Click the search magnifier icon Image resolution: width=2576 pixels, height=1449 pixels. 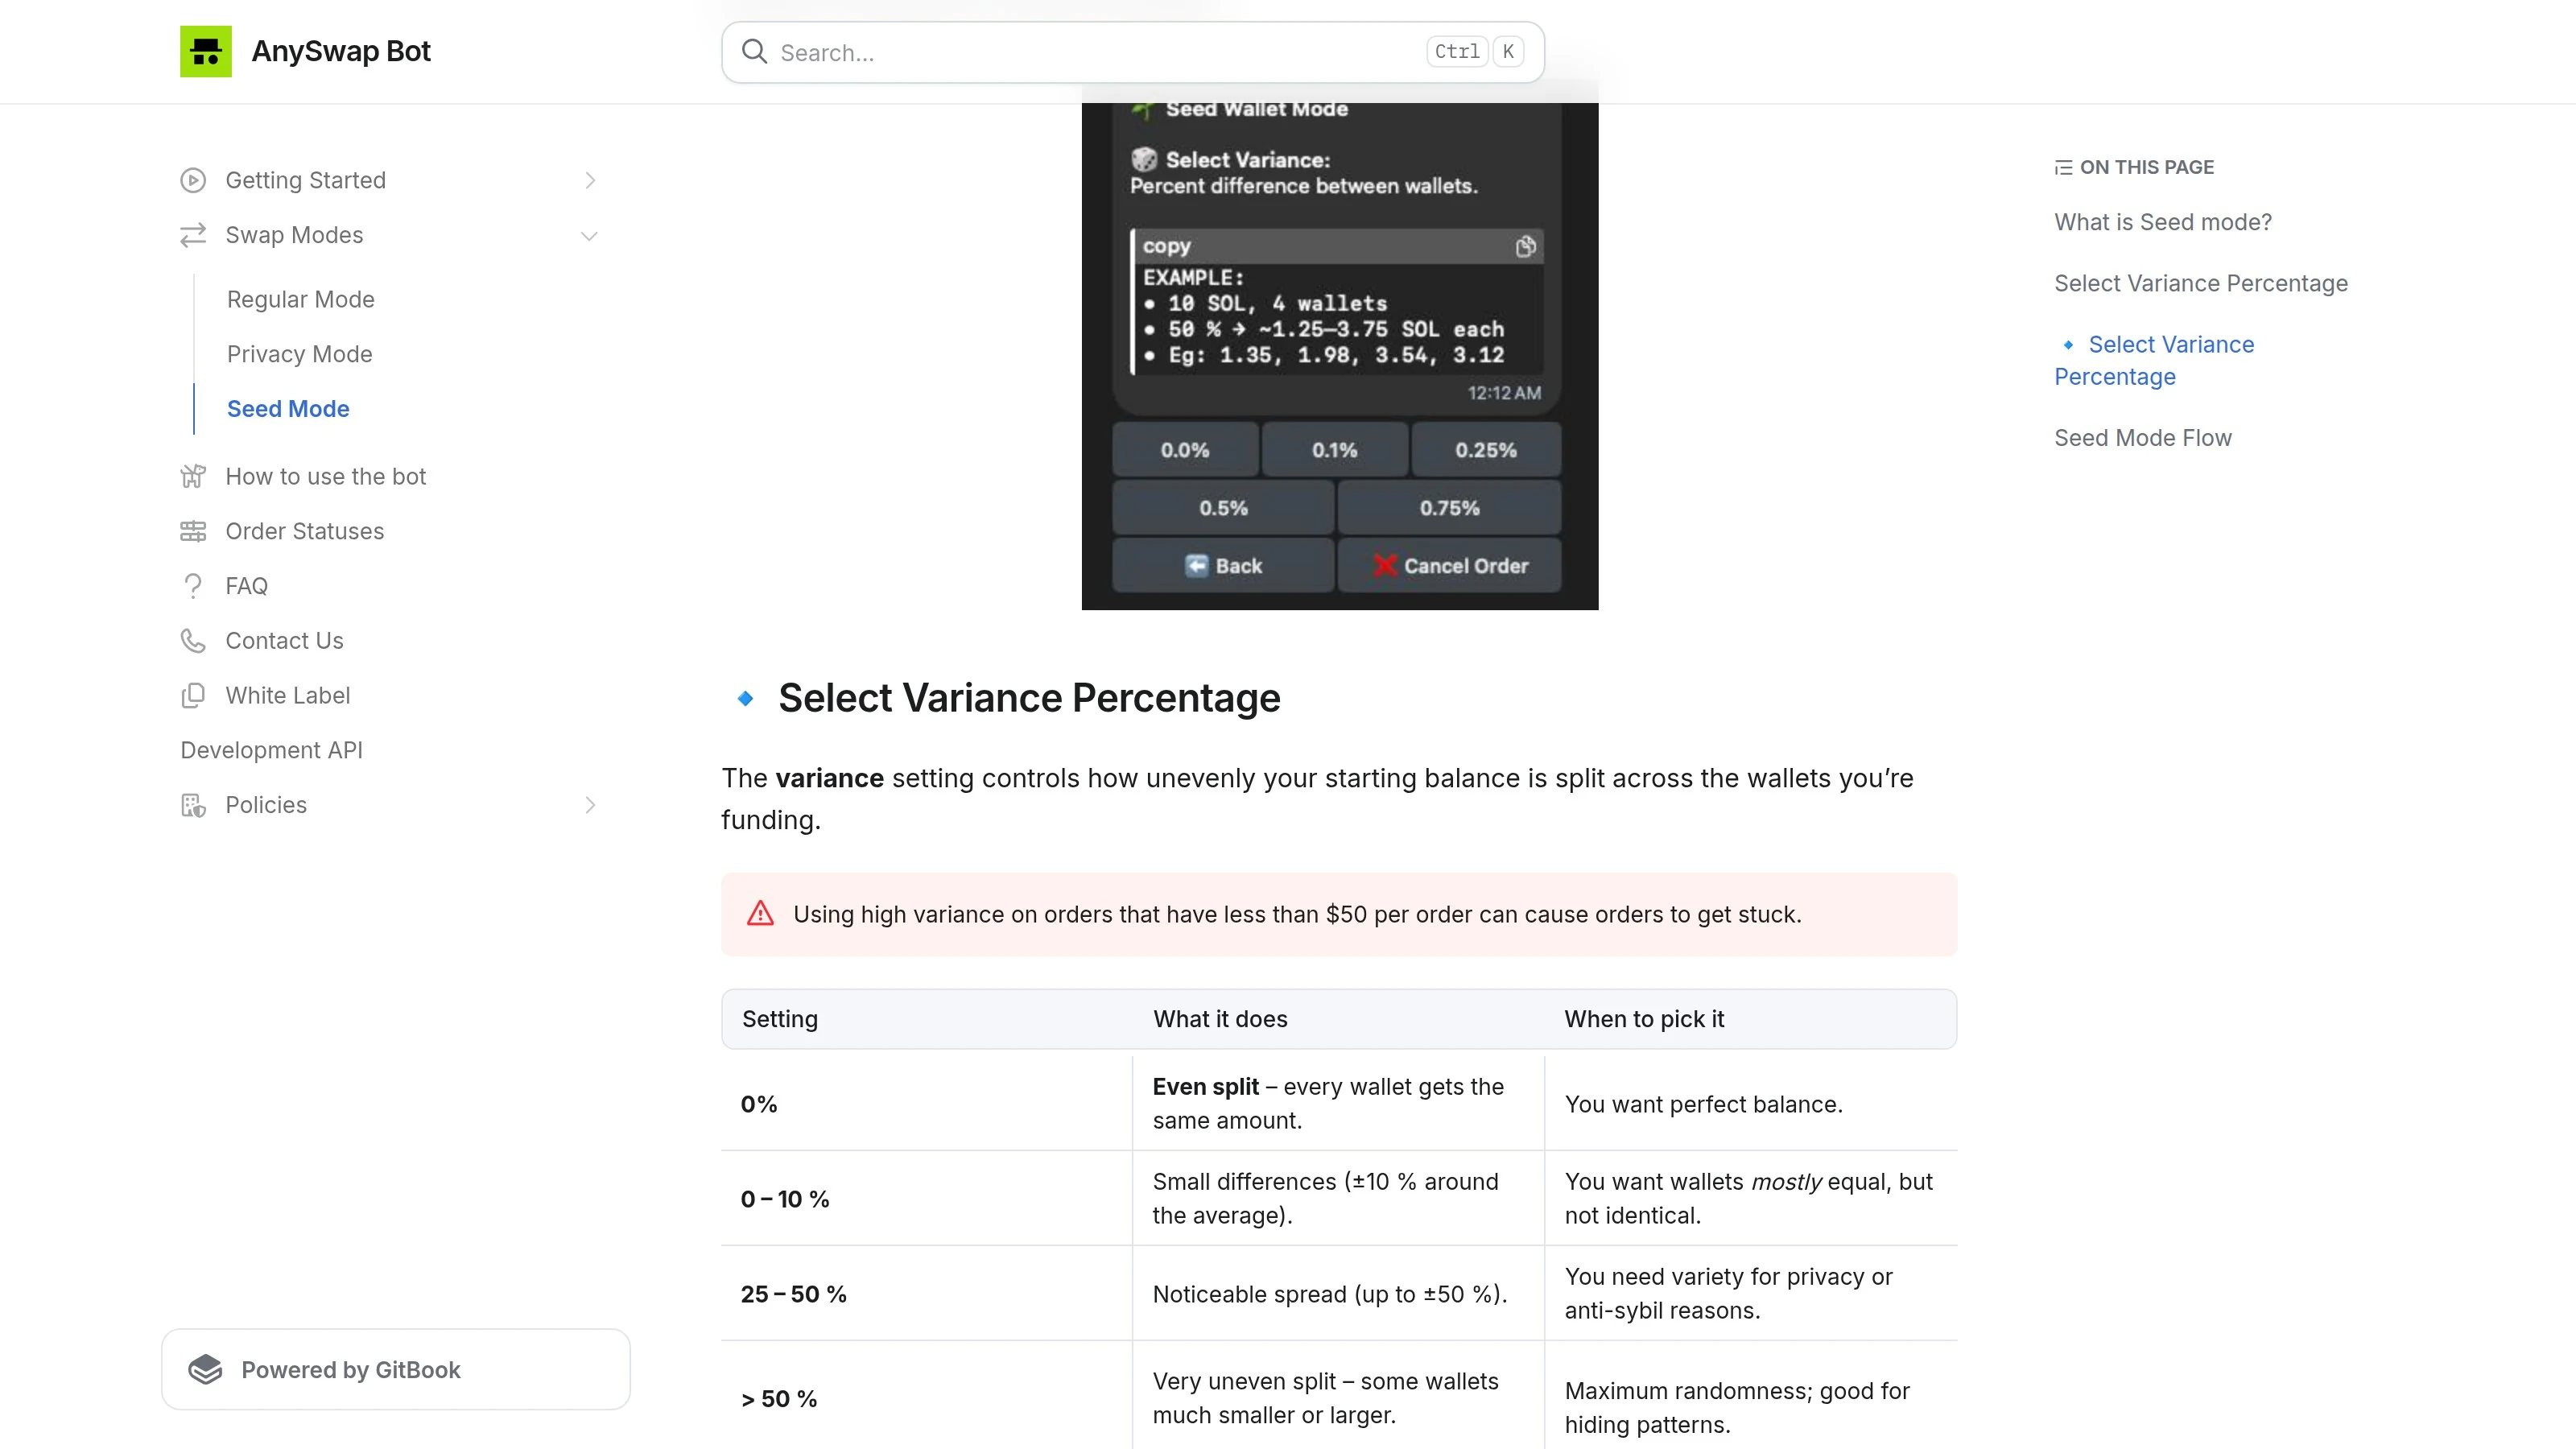(754, 52)
